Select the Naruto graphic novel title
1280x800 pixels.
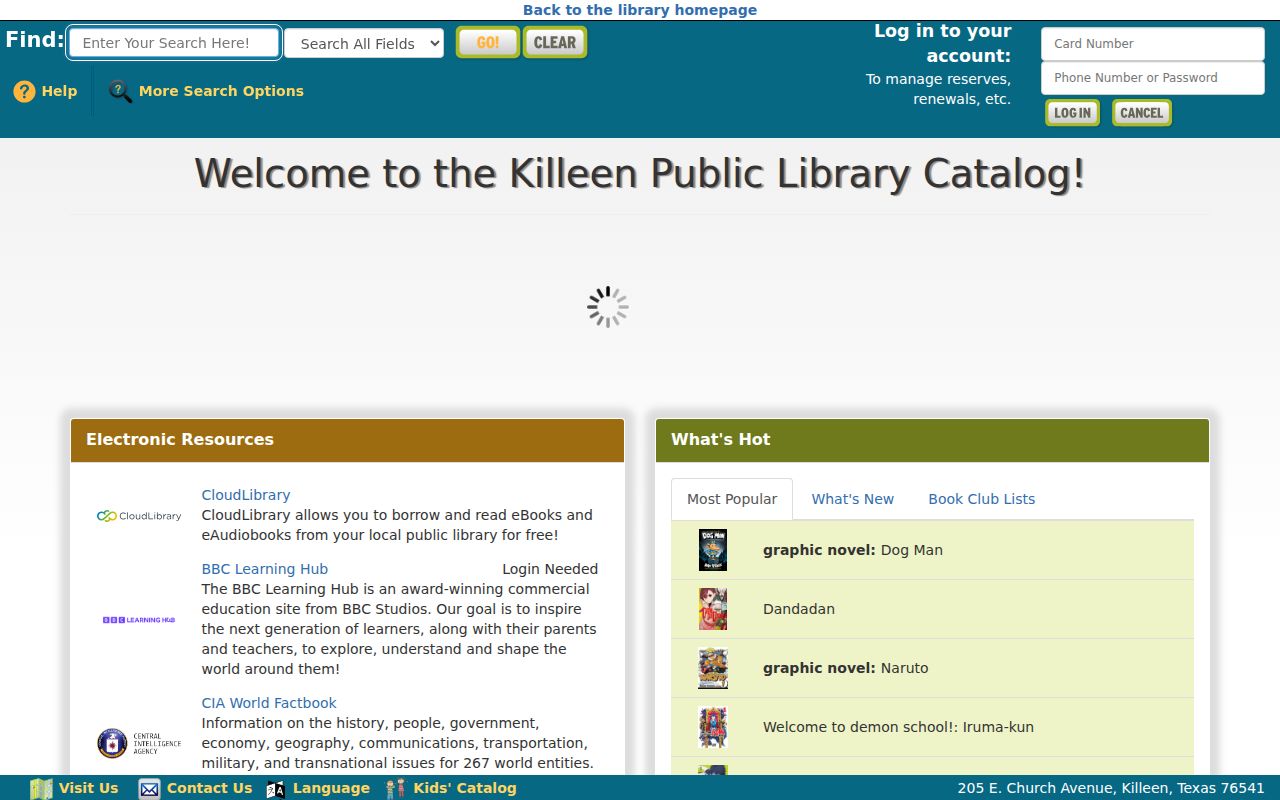point(846,668)
